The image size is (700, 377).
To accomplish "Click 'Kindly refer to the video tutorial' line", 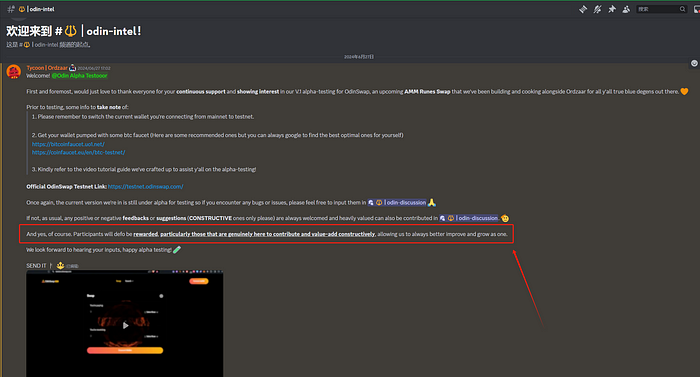I will tap(144, 169).
